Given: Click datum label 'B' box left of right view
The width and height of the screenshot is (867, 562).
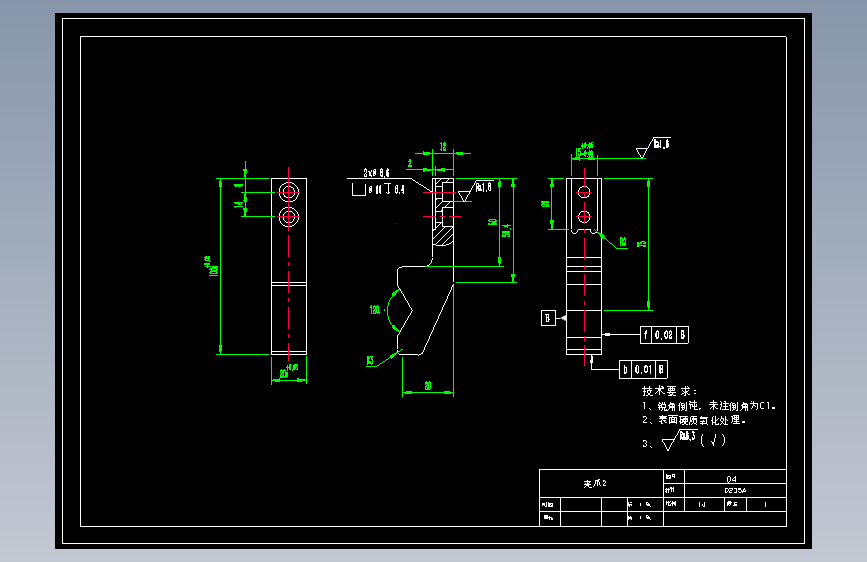Looking at the screenshot, I should 548,318.
